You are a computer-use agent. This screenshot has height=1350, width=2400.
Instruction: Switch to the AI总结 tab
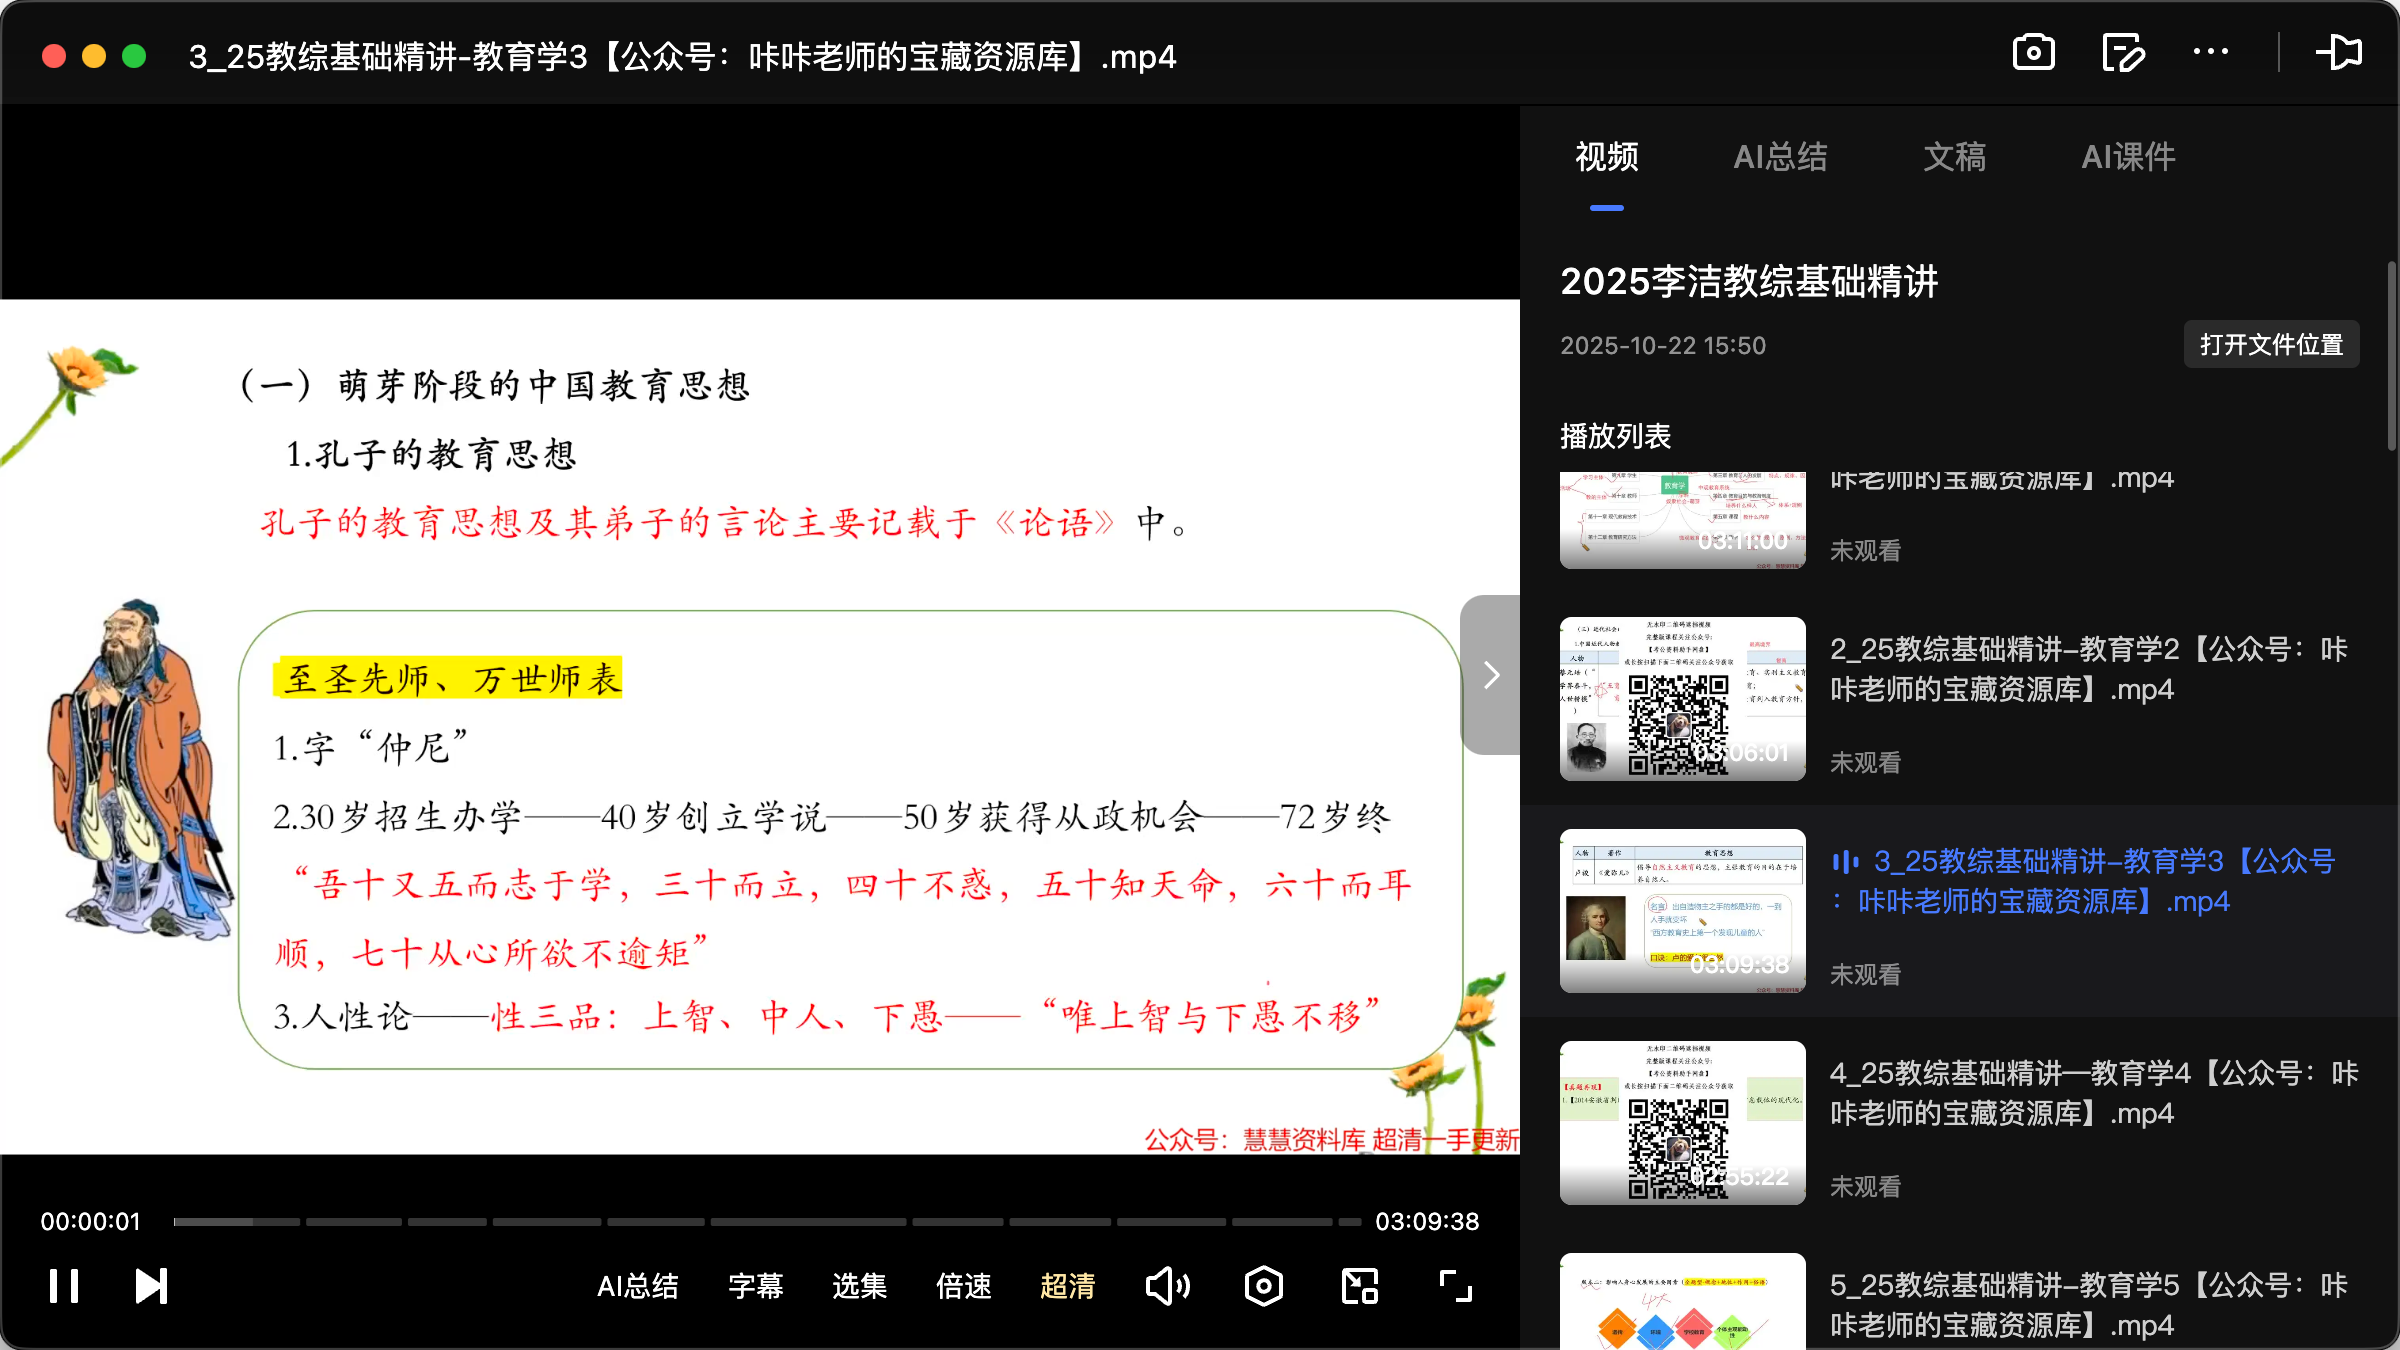coord(1781,157)
